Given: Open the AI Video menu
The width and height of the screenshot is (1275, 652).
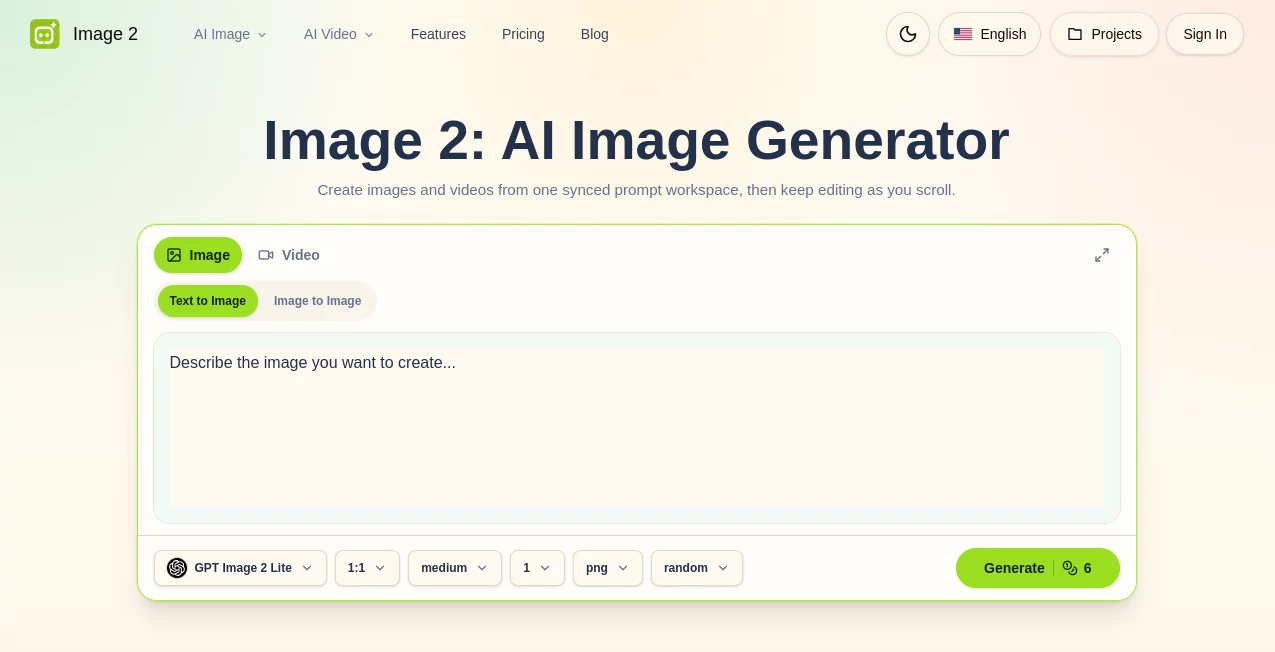Looking at the screenshot, I should click(339, 34).
